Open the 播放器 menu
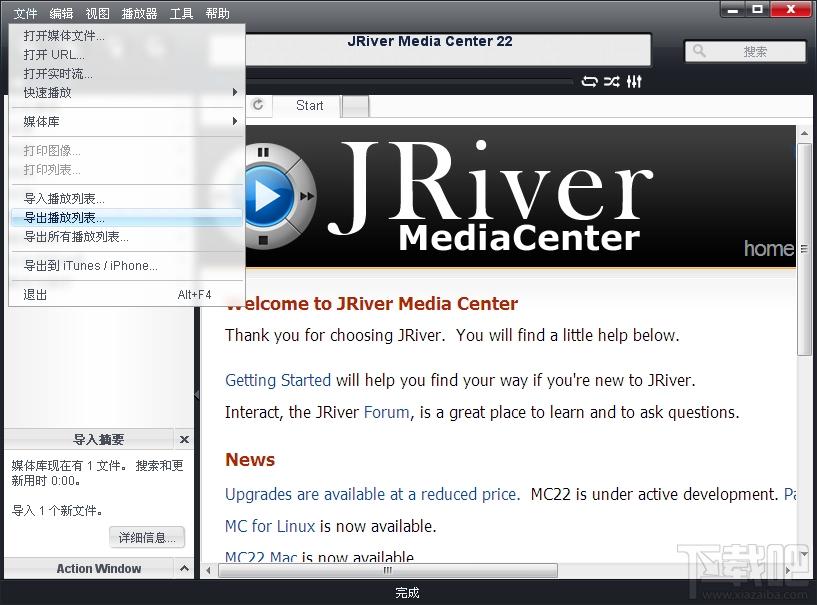Image resolution: width=817 pixels, height=605 pixels. (139, 13)
